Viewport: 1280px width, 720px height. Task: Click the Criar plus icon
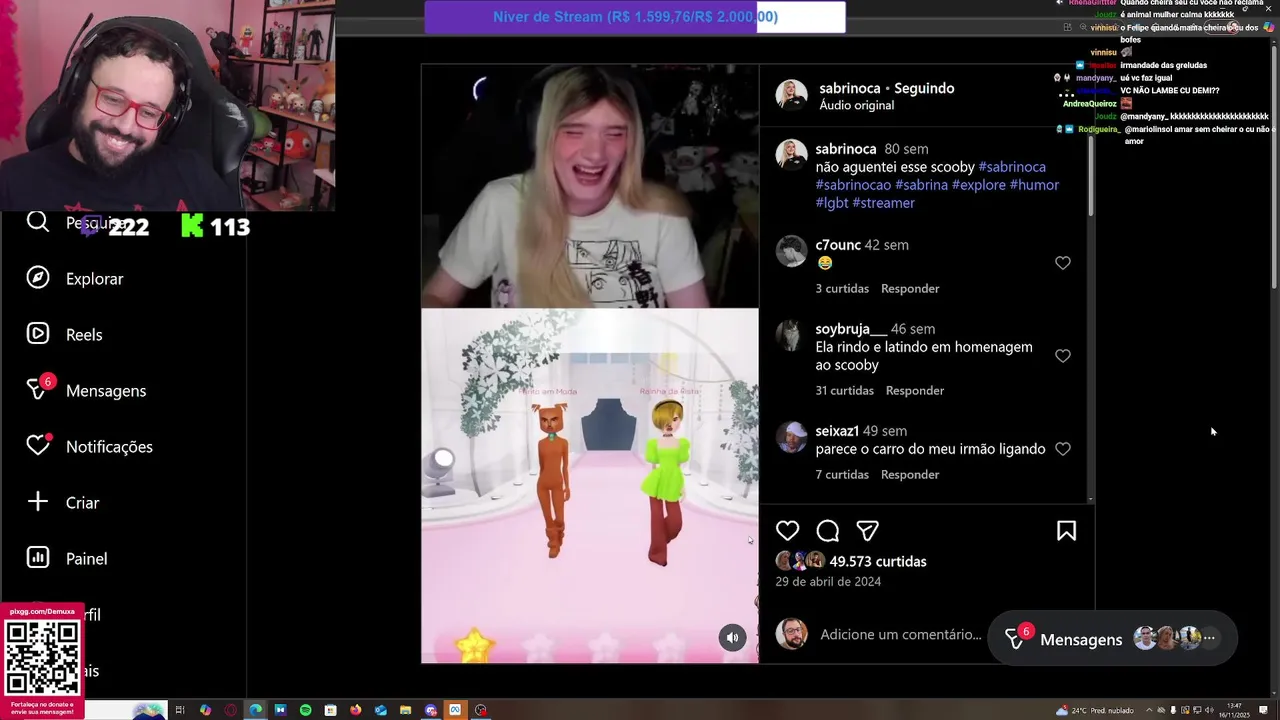click(38, 502)
